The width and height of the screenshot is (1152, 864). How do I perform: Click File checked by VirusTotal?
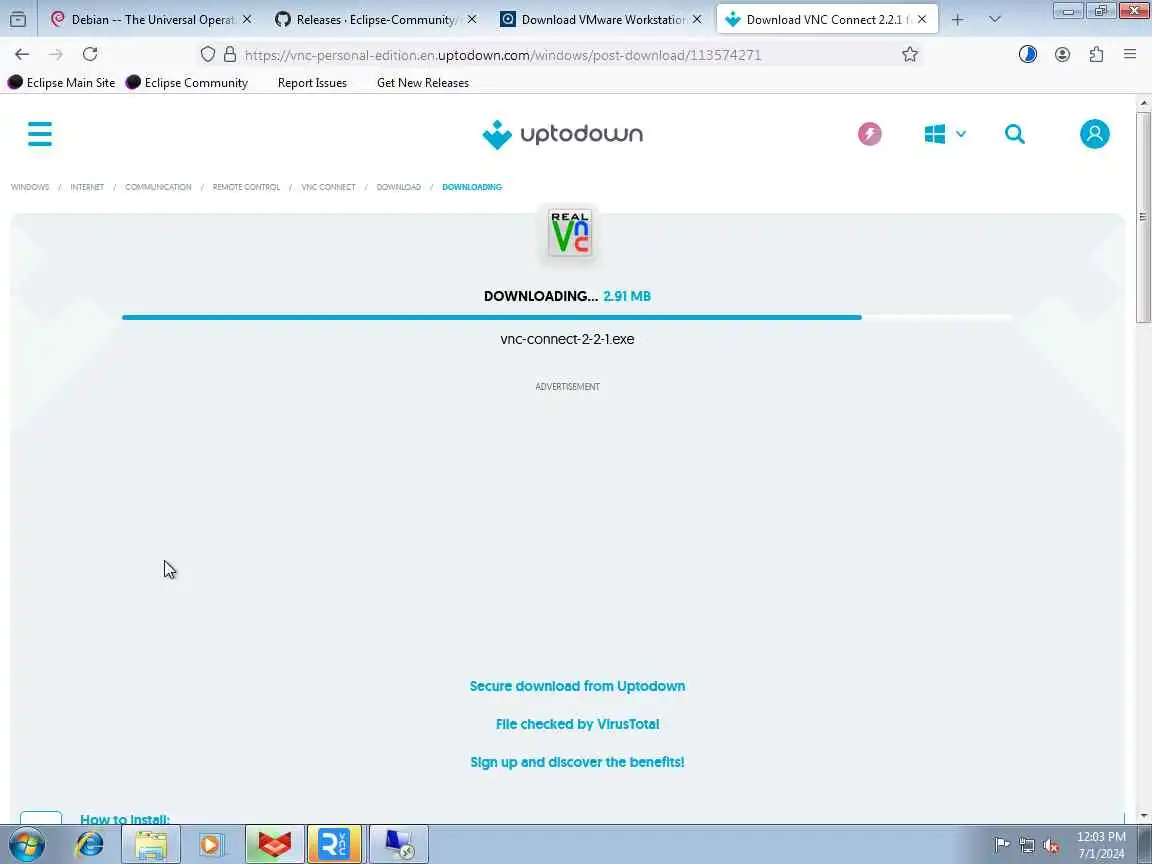577,724
